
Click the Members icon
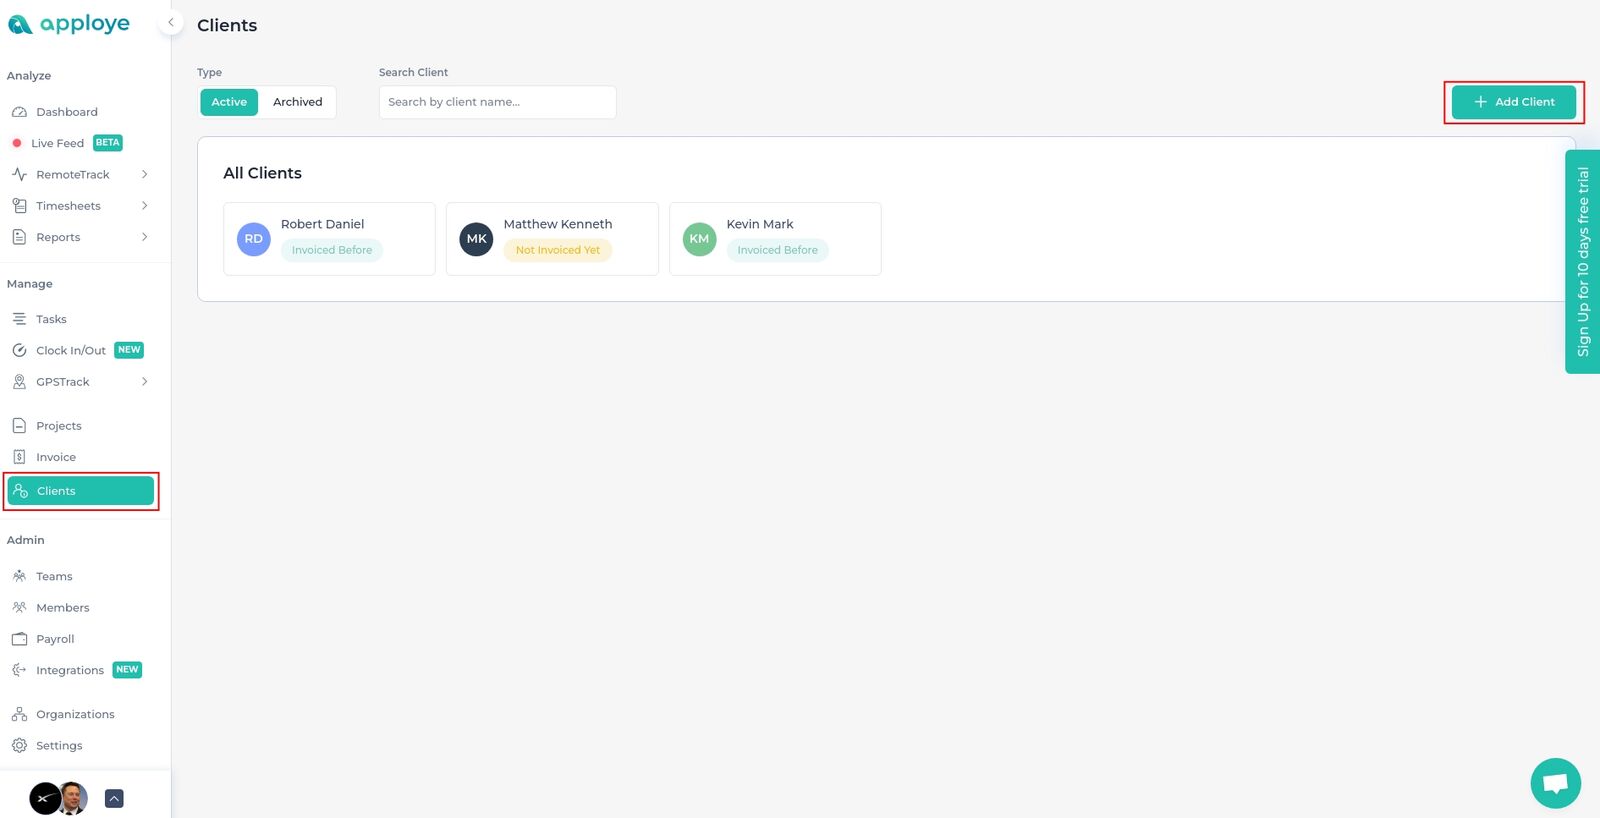pos(19,607)
